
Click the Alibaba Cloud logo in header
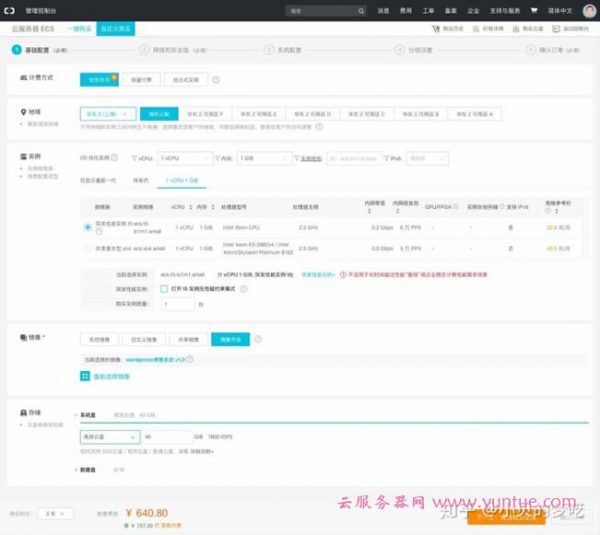coord(10,10)
